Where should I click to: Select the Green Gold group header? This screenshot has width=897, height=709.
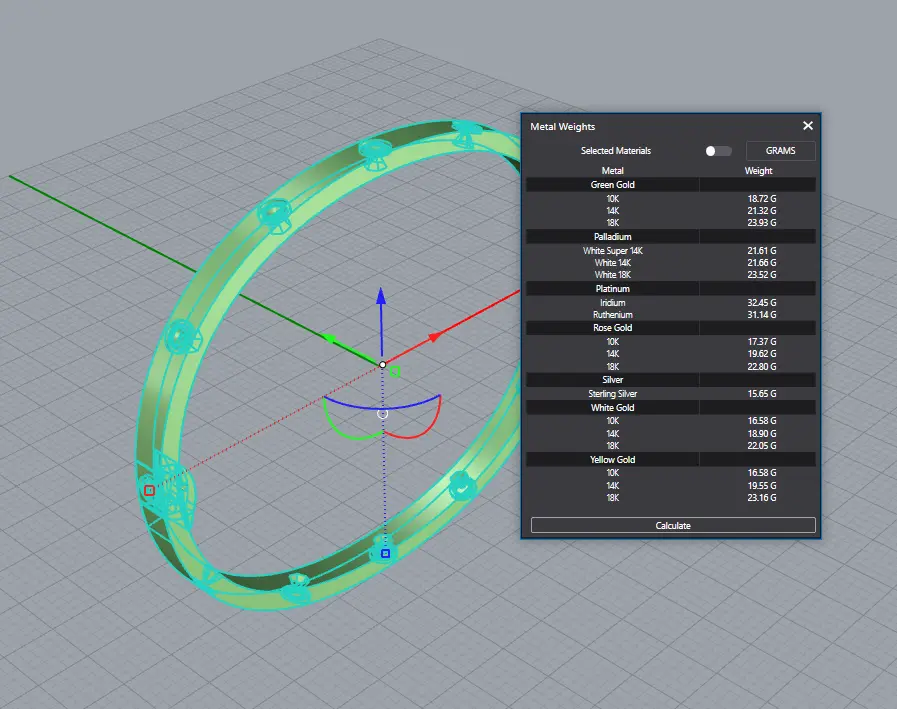612,185
